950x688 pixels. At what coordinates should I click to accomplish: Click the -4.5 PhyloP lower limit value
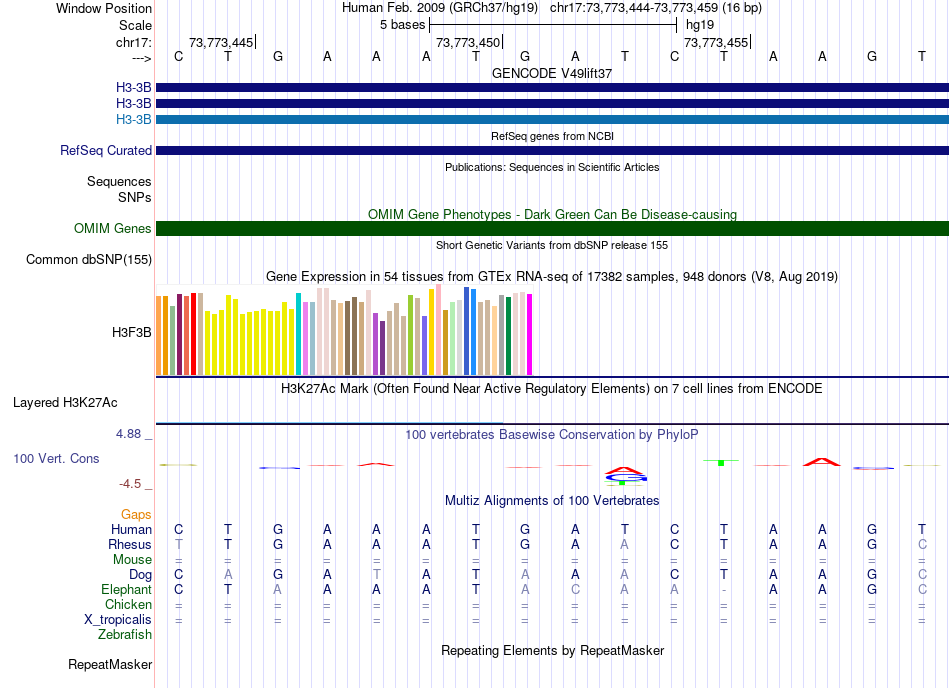[130, 484]
